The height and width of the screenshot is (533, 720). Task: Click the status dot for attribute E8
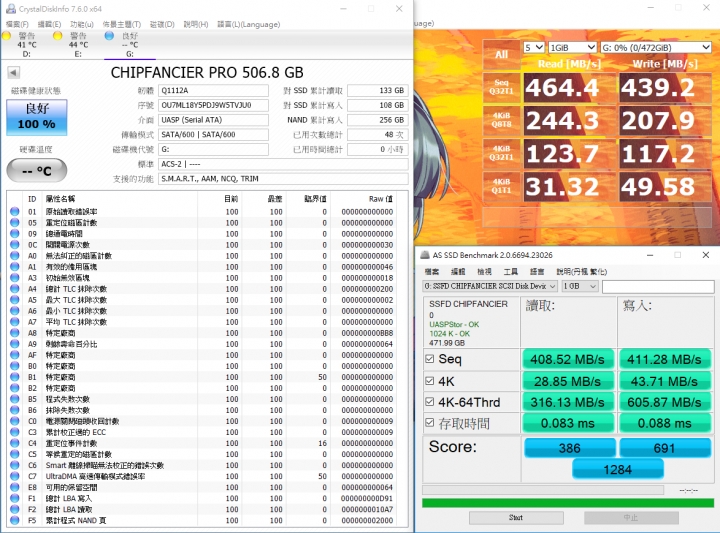[15, 487]
